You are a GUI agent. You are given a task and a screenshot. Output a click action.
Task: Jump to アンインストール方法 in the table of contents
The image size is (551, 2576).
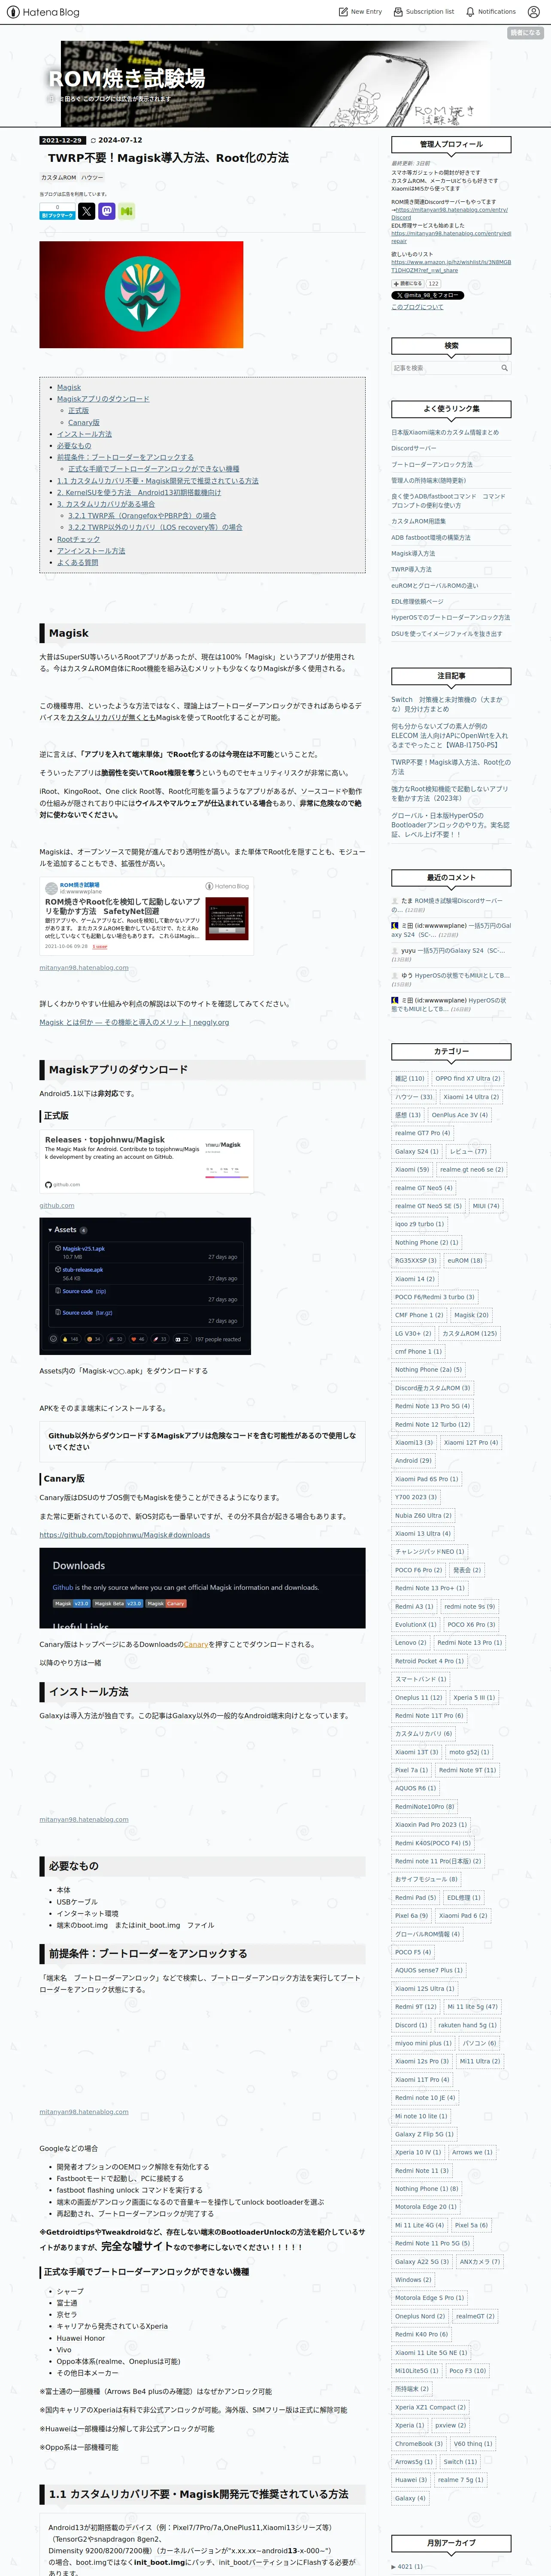[x=91, y=551]
